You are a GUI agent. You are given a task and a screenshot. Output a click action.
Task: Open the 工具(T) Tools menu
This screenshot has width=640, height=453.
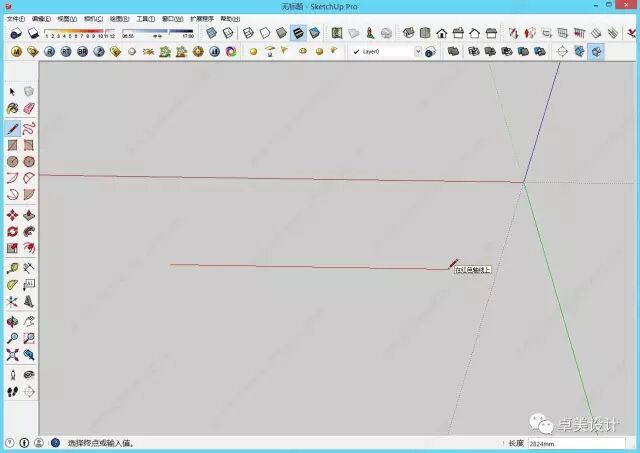(x=145, y=19)
